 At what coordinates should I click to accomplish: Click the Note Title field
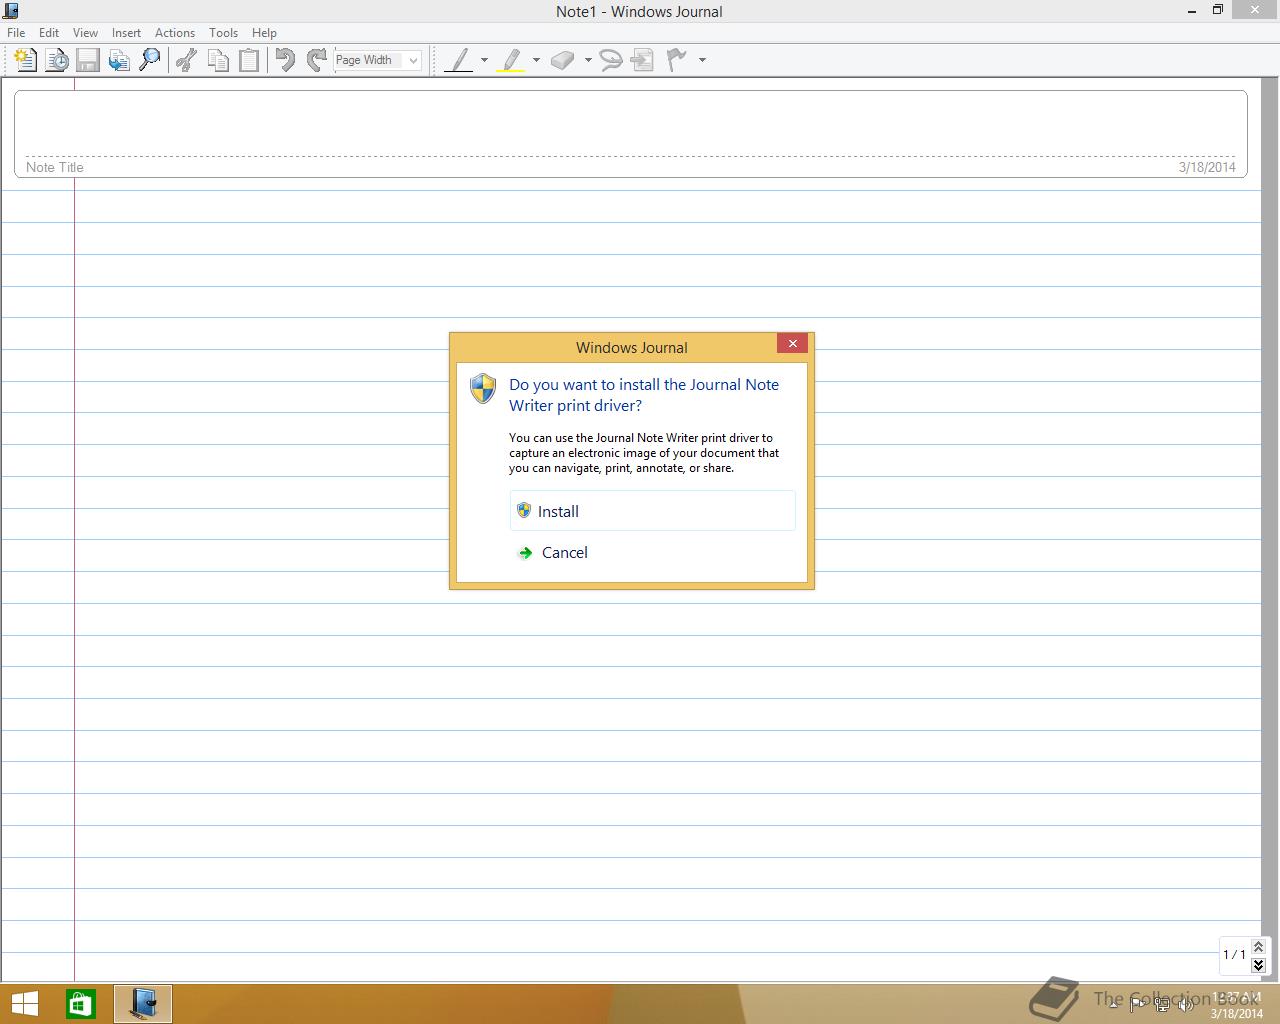630,134
